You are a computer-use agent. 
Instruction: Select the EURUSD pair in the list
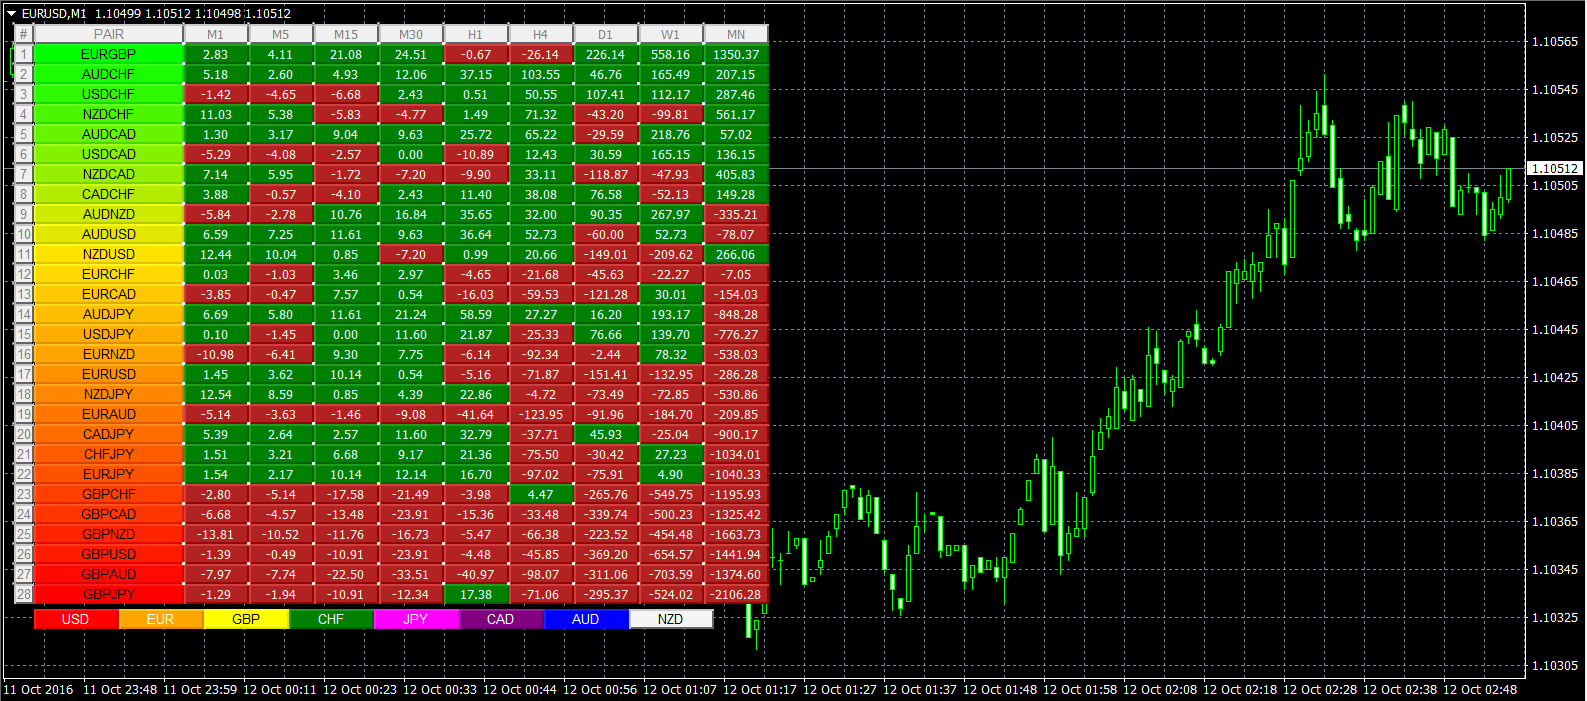(108, 374)
